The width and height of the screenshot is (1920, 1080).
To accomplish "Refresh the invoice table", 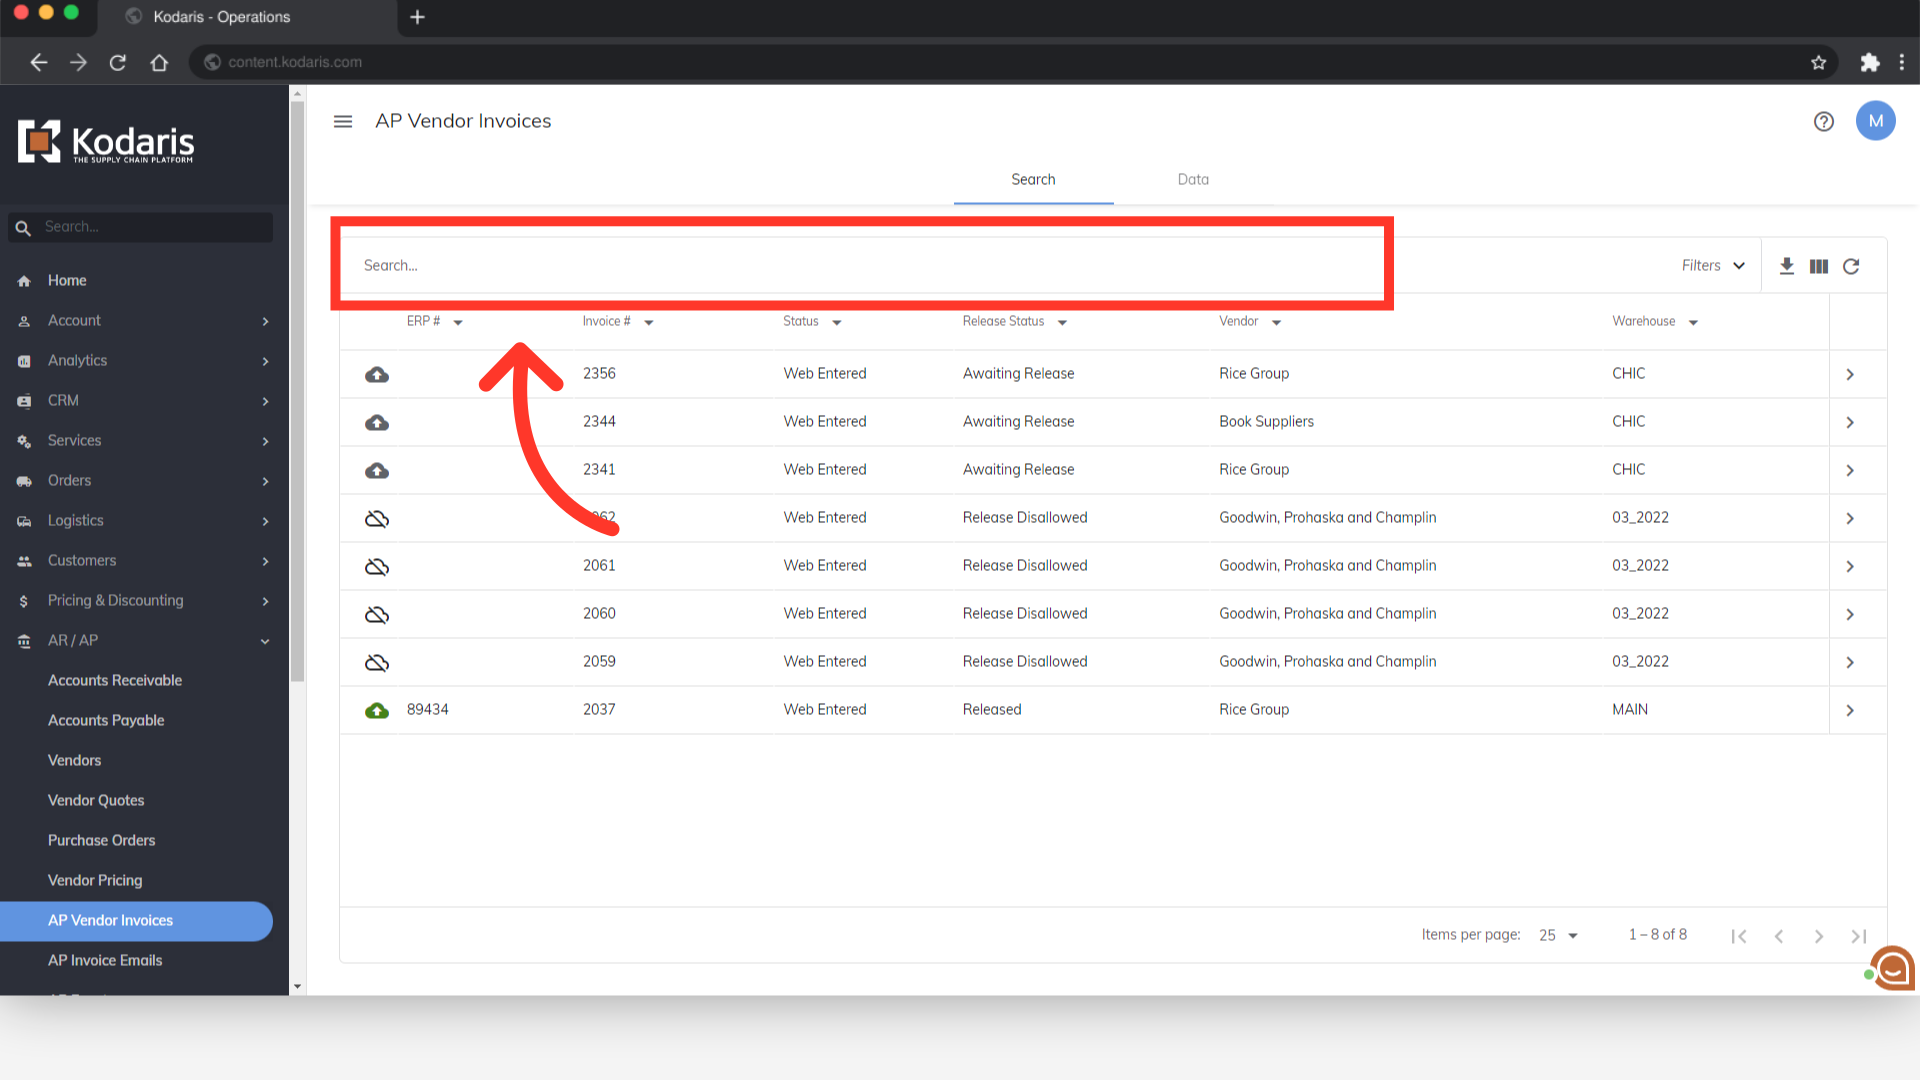I will pos(1851,266).
